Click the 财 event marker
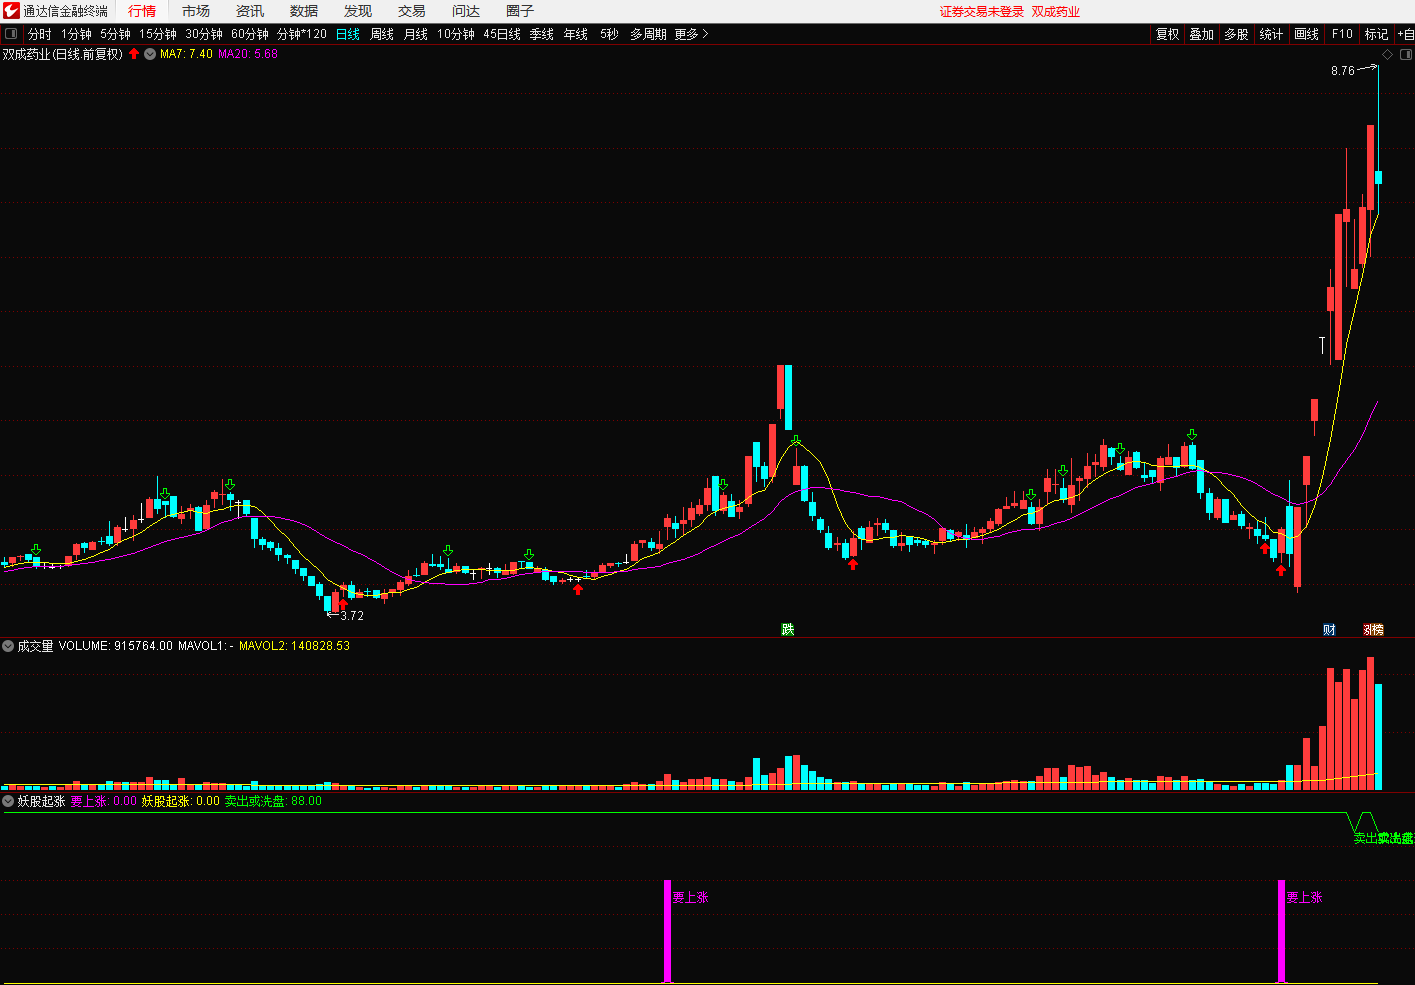 click(1329, 629)
